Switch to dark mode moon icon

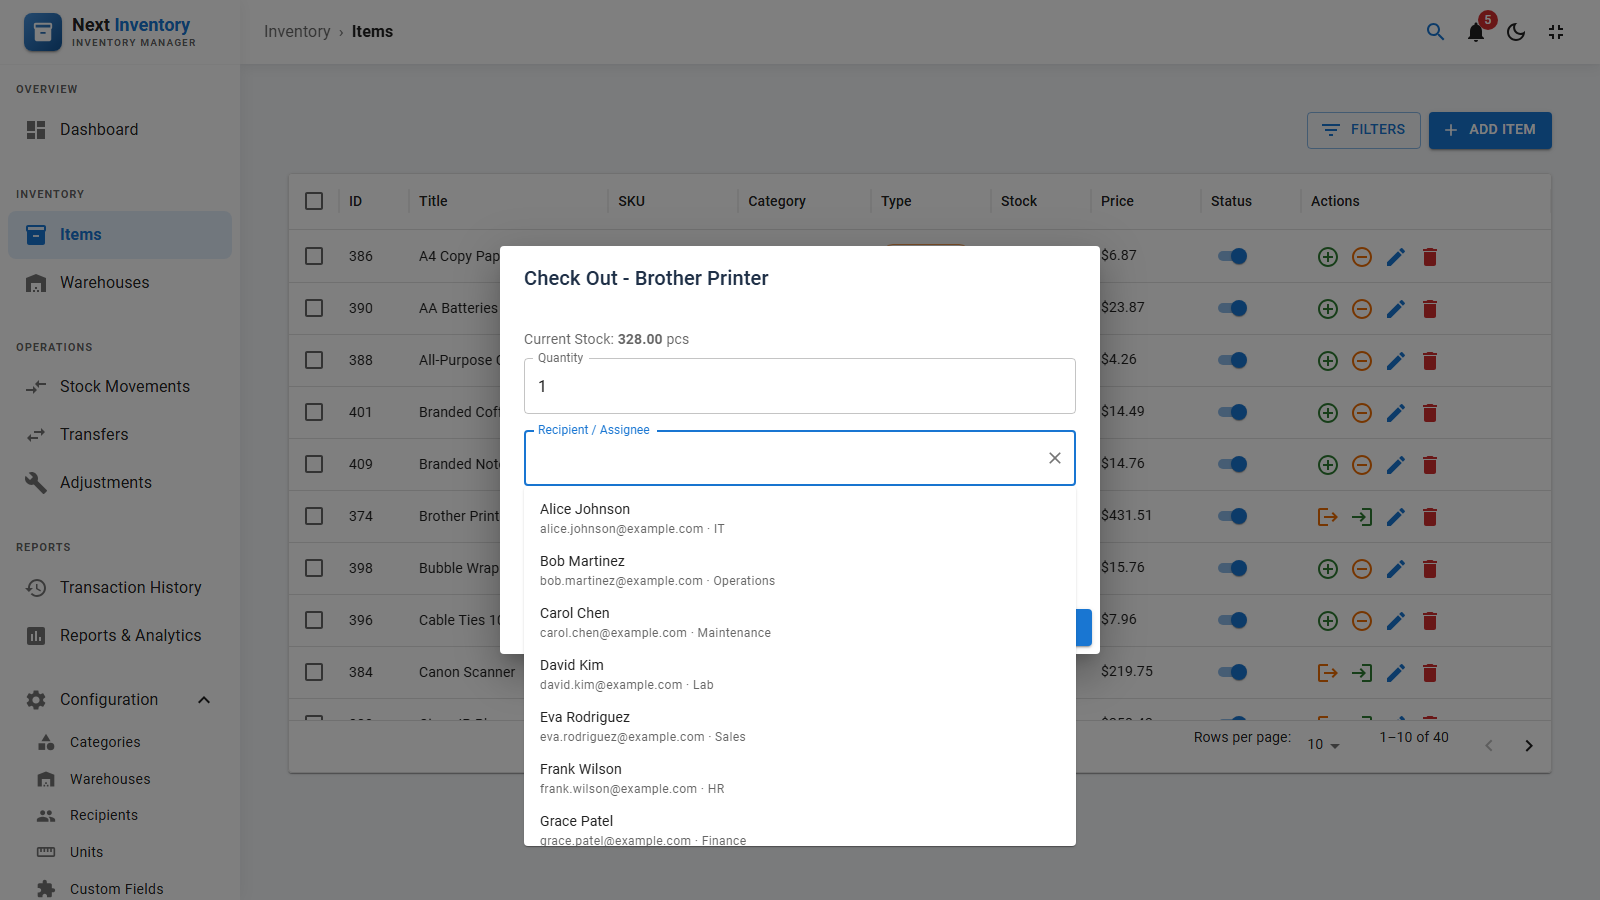click(1516, 32)
